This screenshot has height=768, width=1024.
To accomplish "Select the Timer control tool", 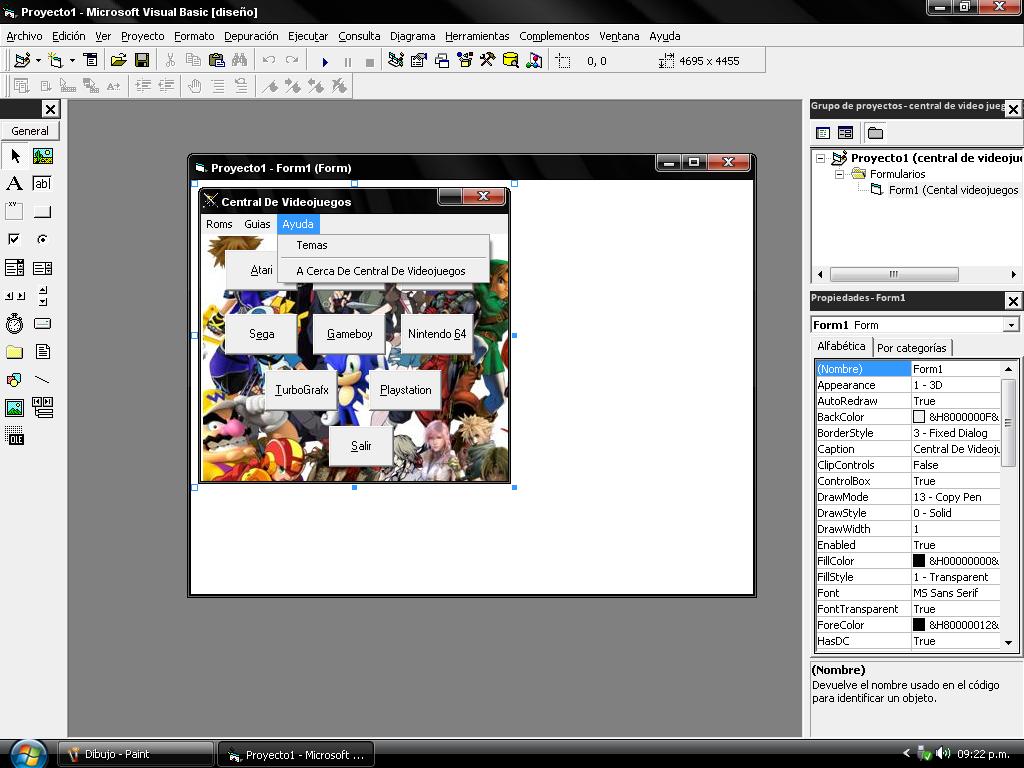I will 14,323.
